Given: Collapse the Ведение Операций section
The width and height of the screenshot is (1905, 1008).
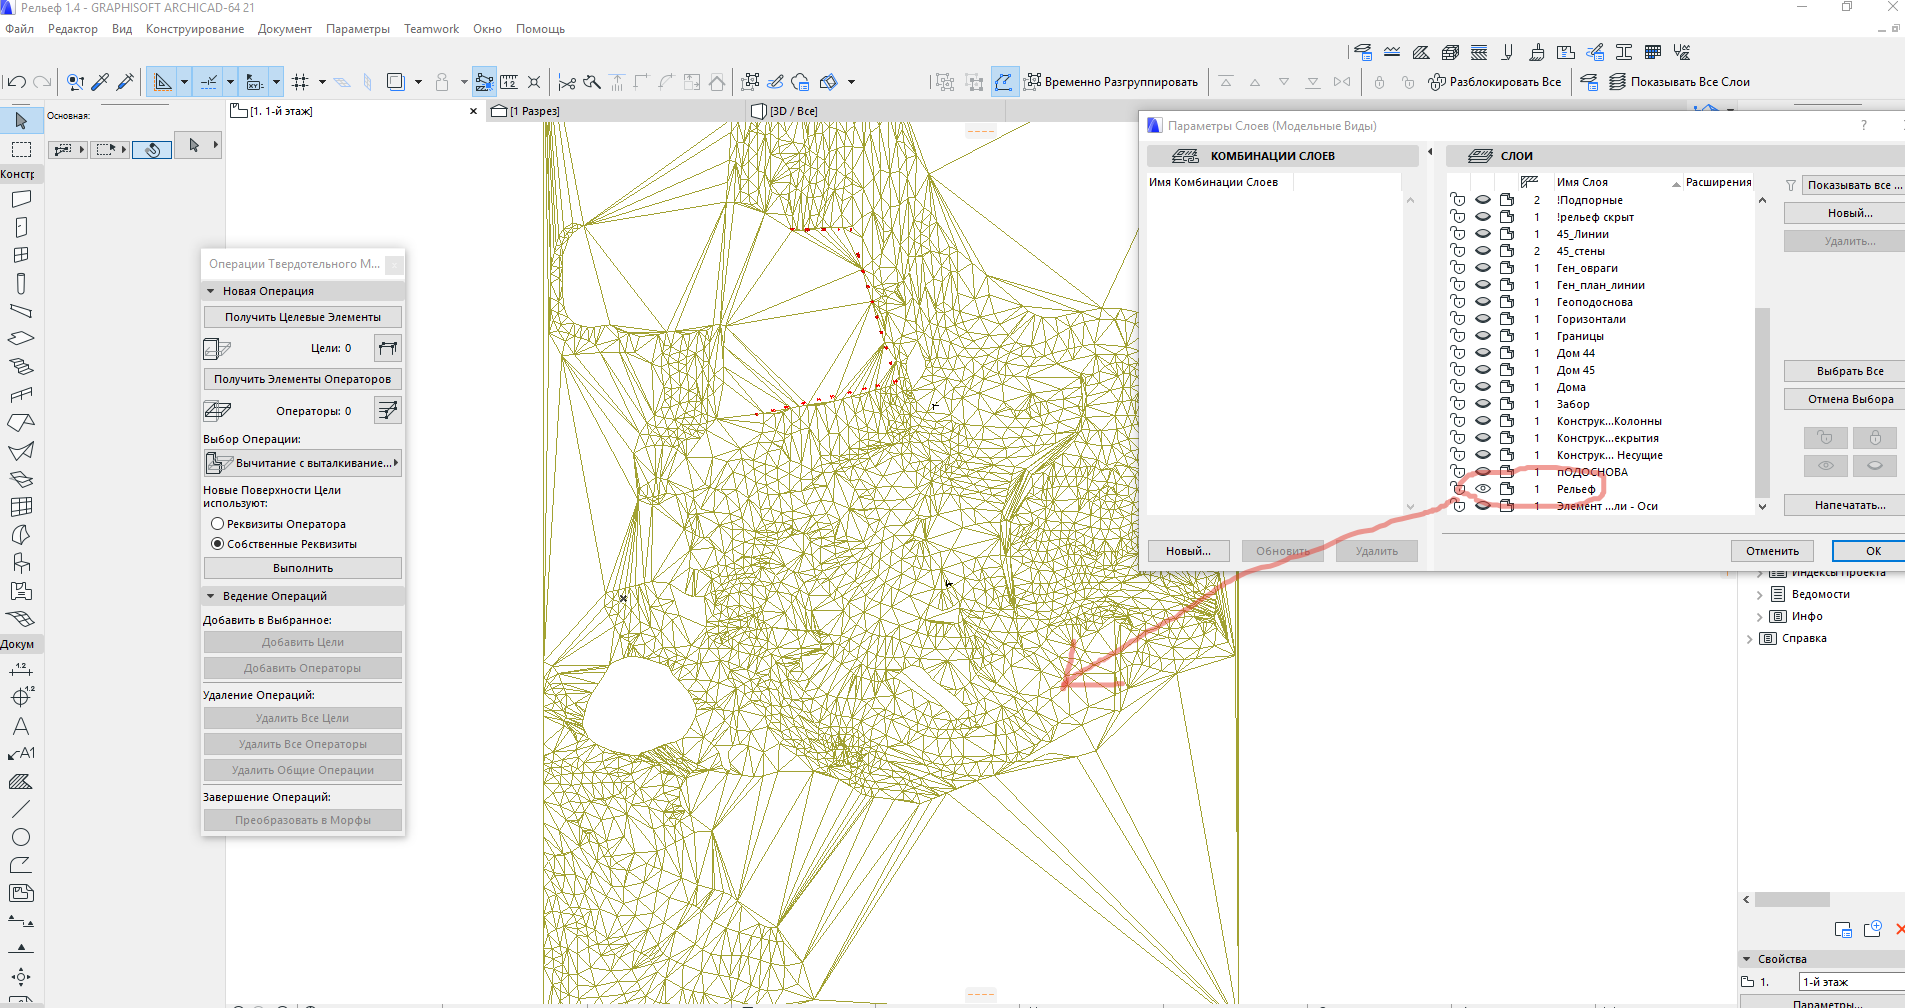Looking at the screenshot, I should click(211, 596).
